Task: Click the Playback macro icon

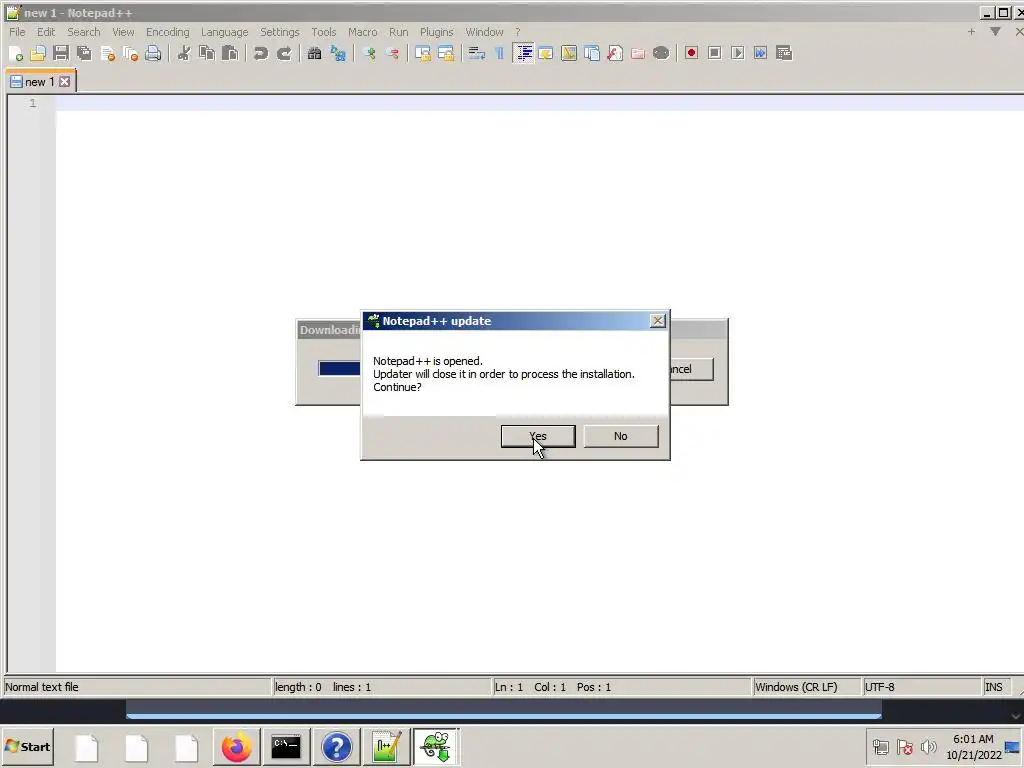Action: tap(738, 54)
